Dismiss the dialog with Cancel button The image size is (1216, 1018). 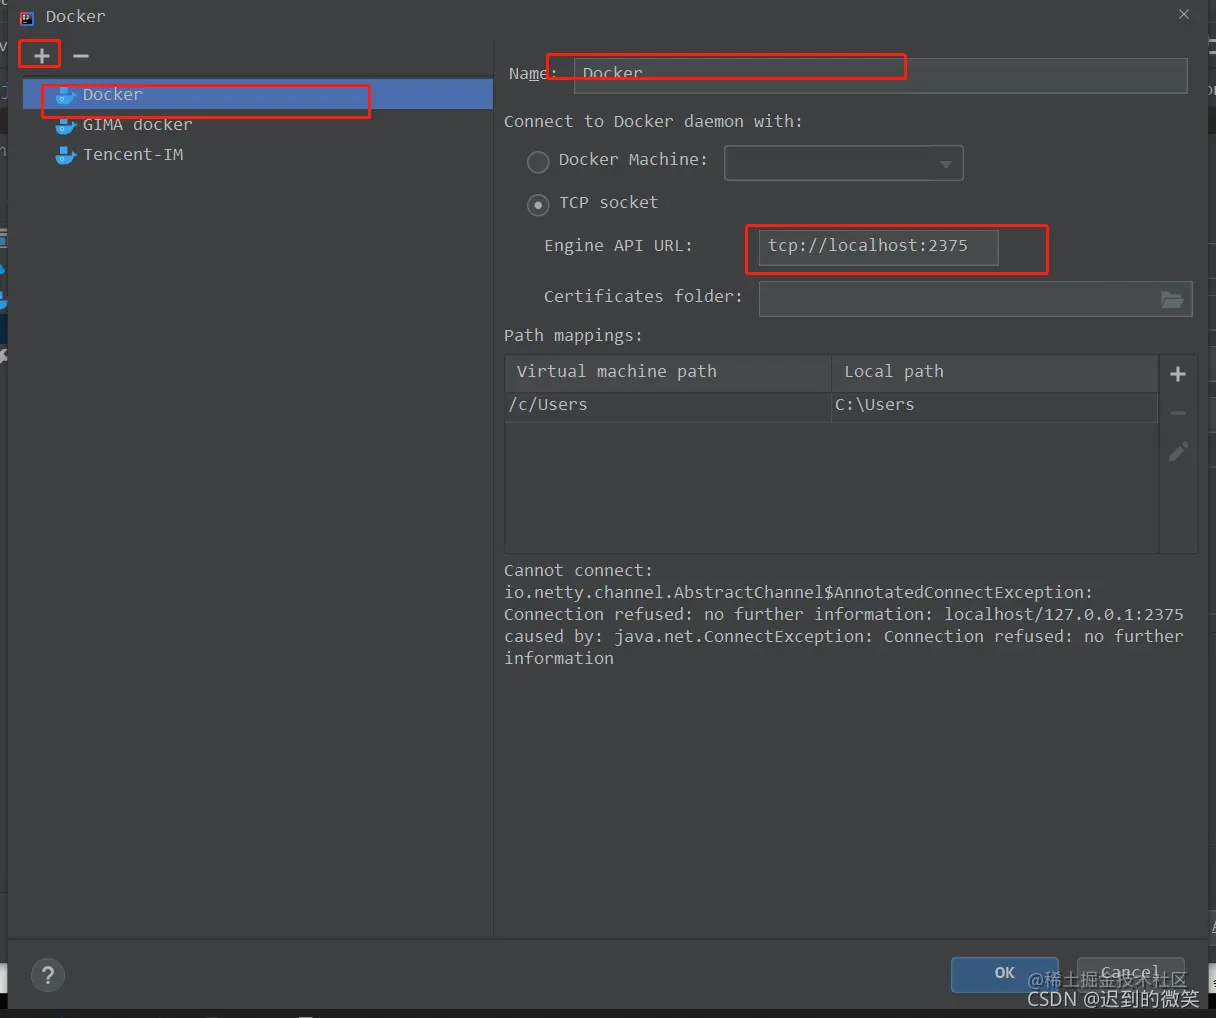pos(1130,974)
